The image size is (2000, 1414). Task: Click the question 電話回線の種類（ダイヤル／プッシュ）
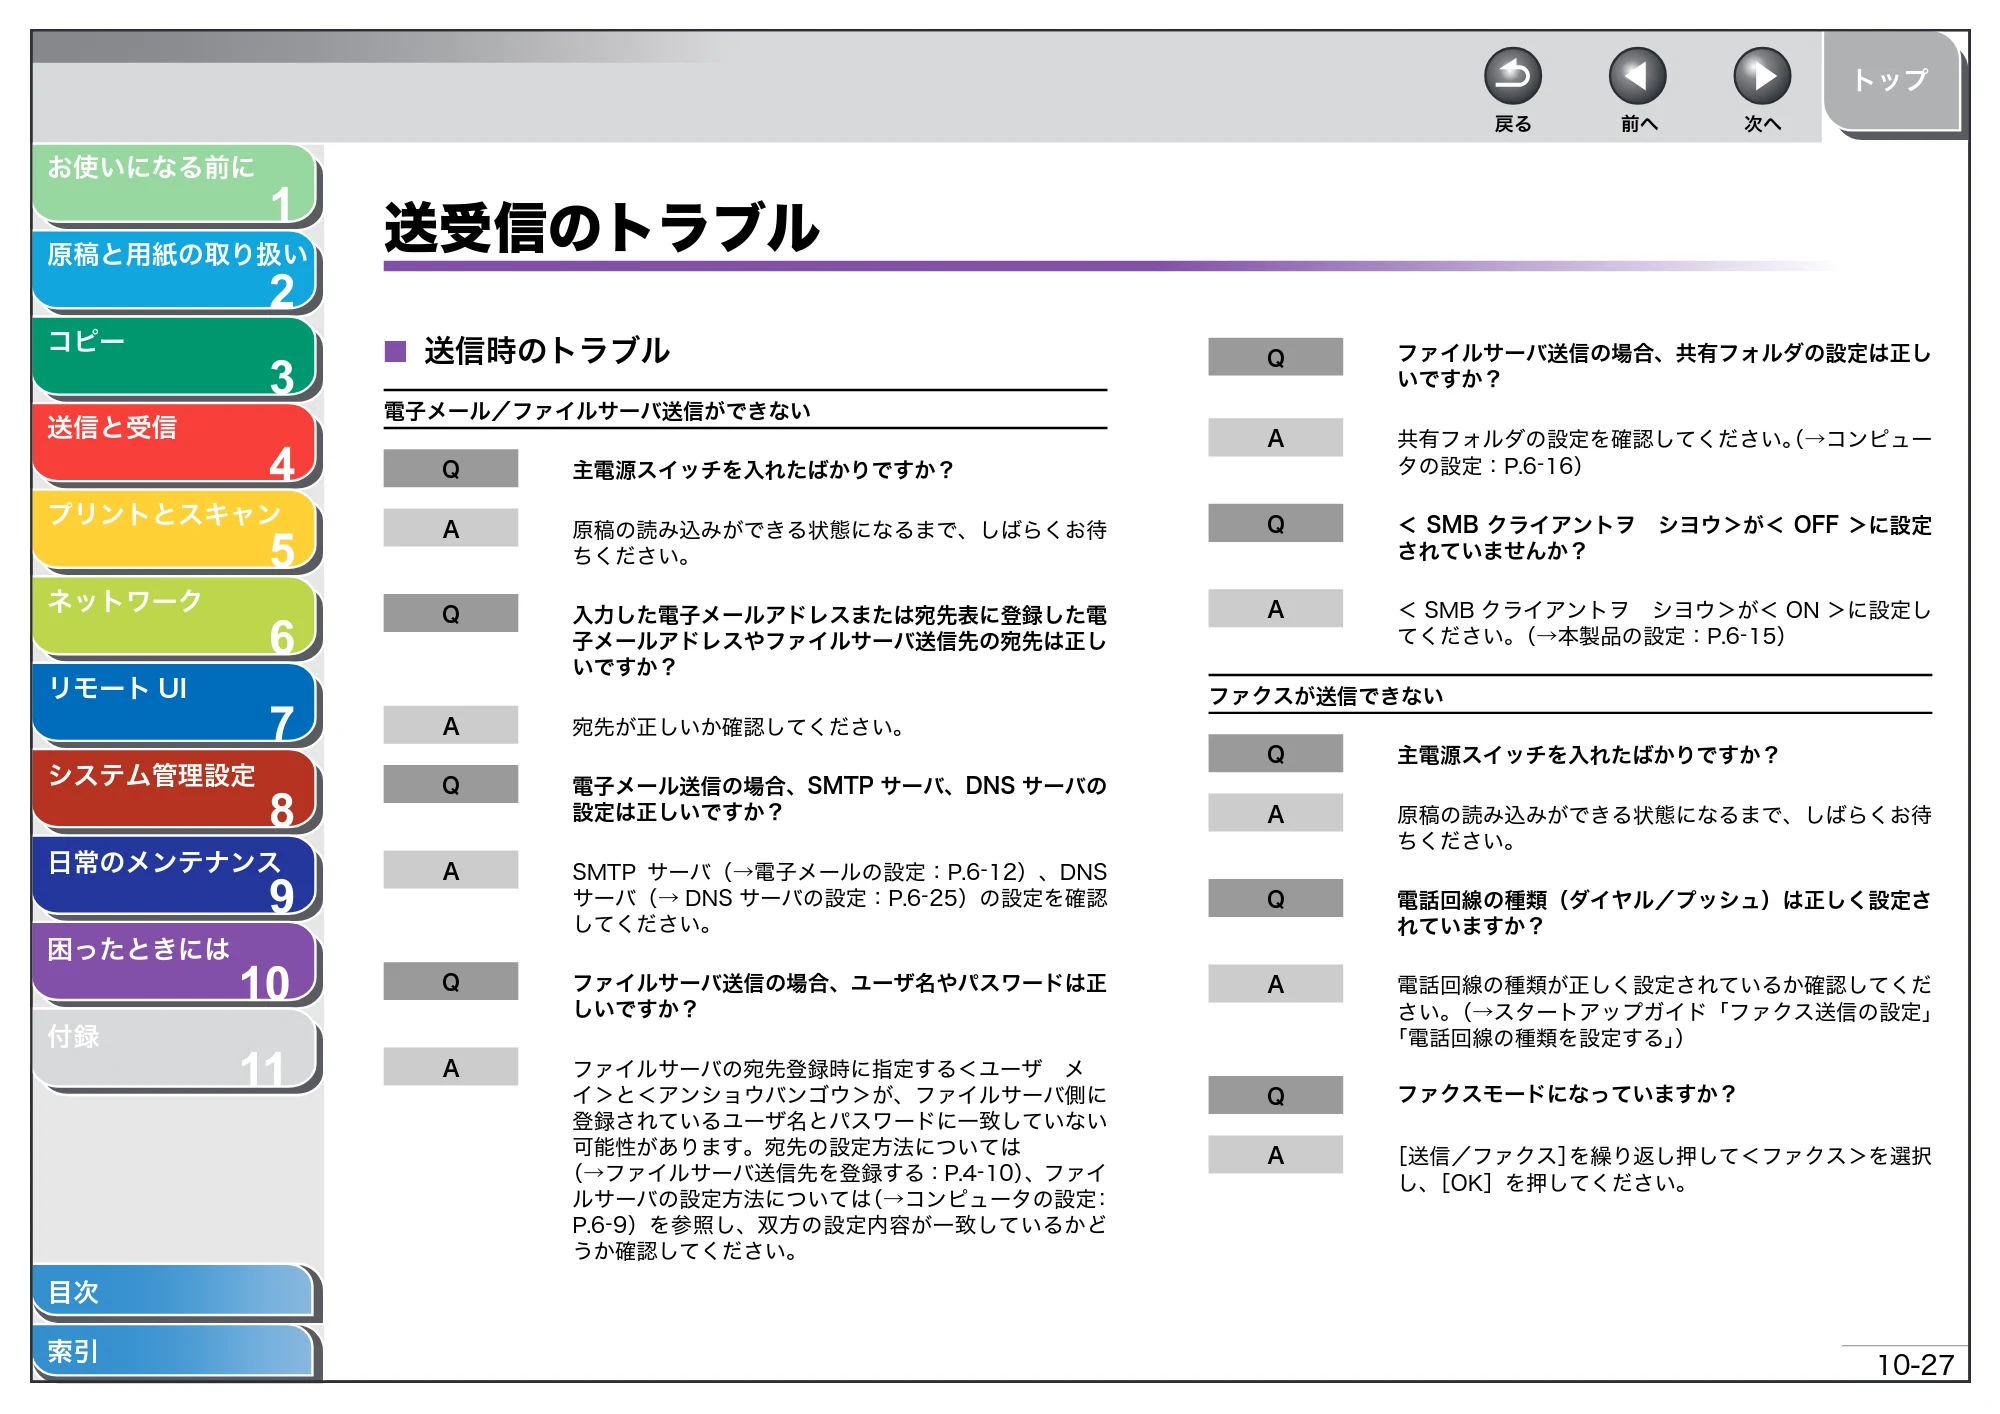[1664, 913]
